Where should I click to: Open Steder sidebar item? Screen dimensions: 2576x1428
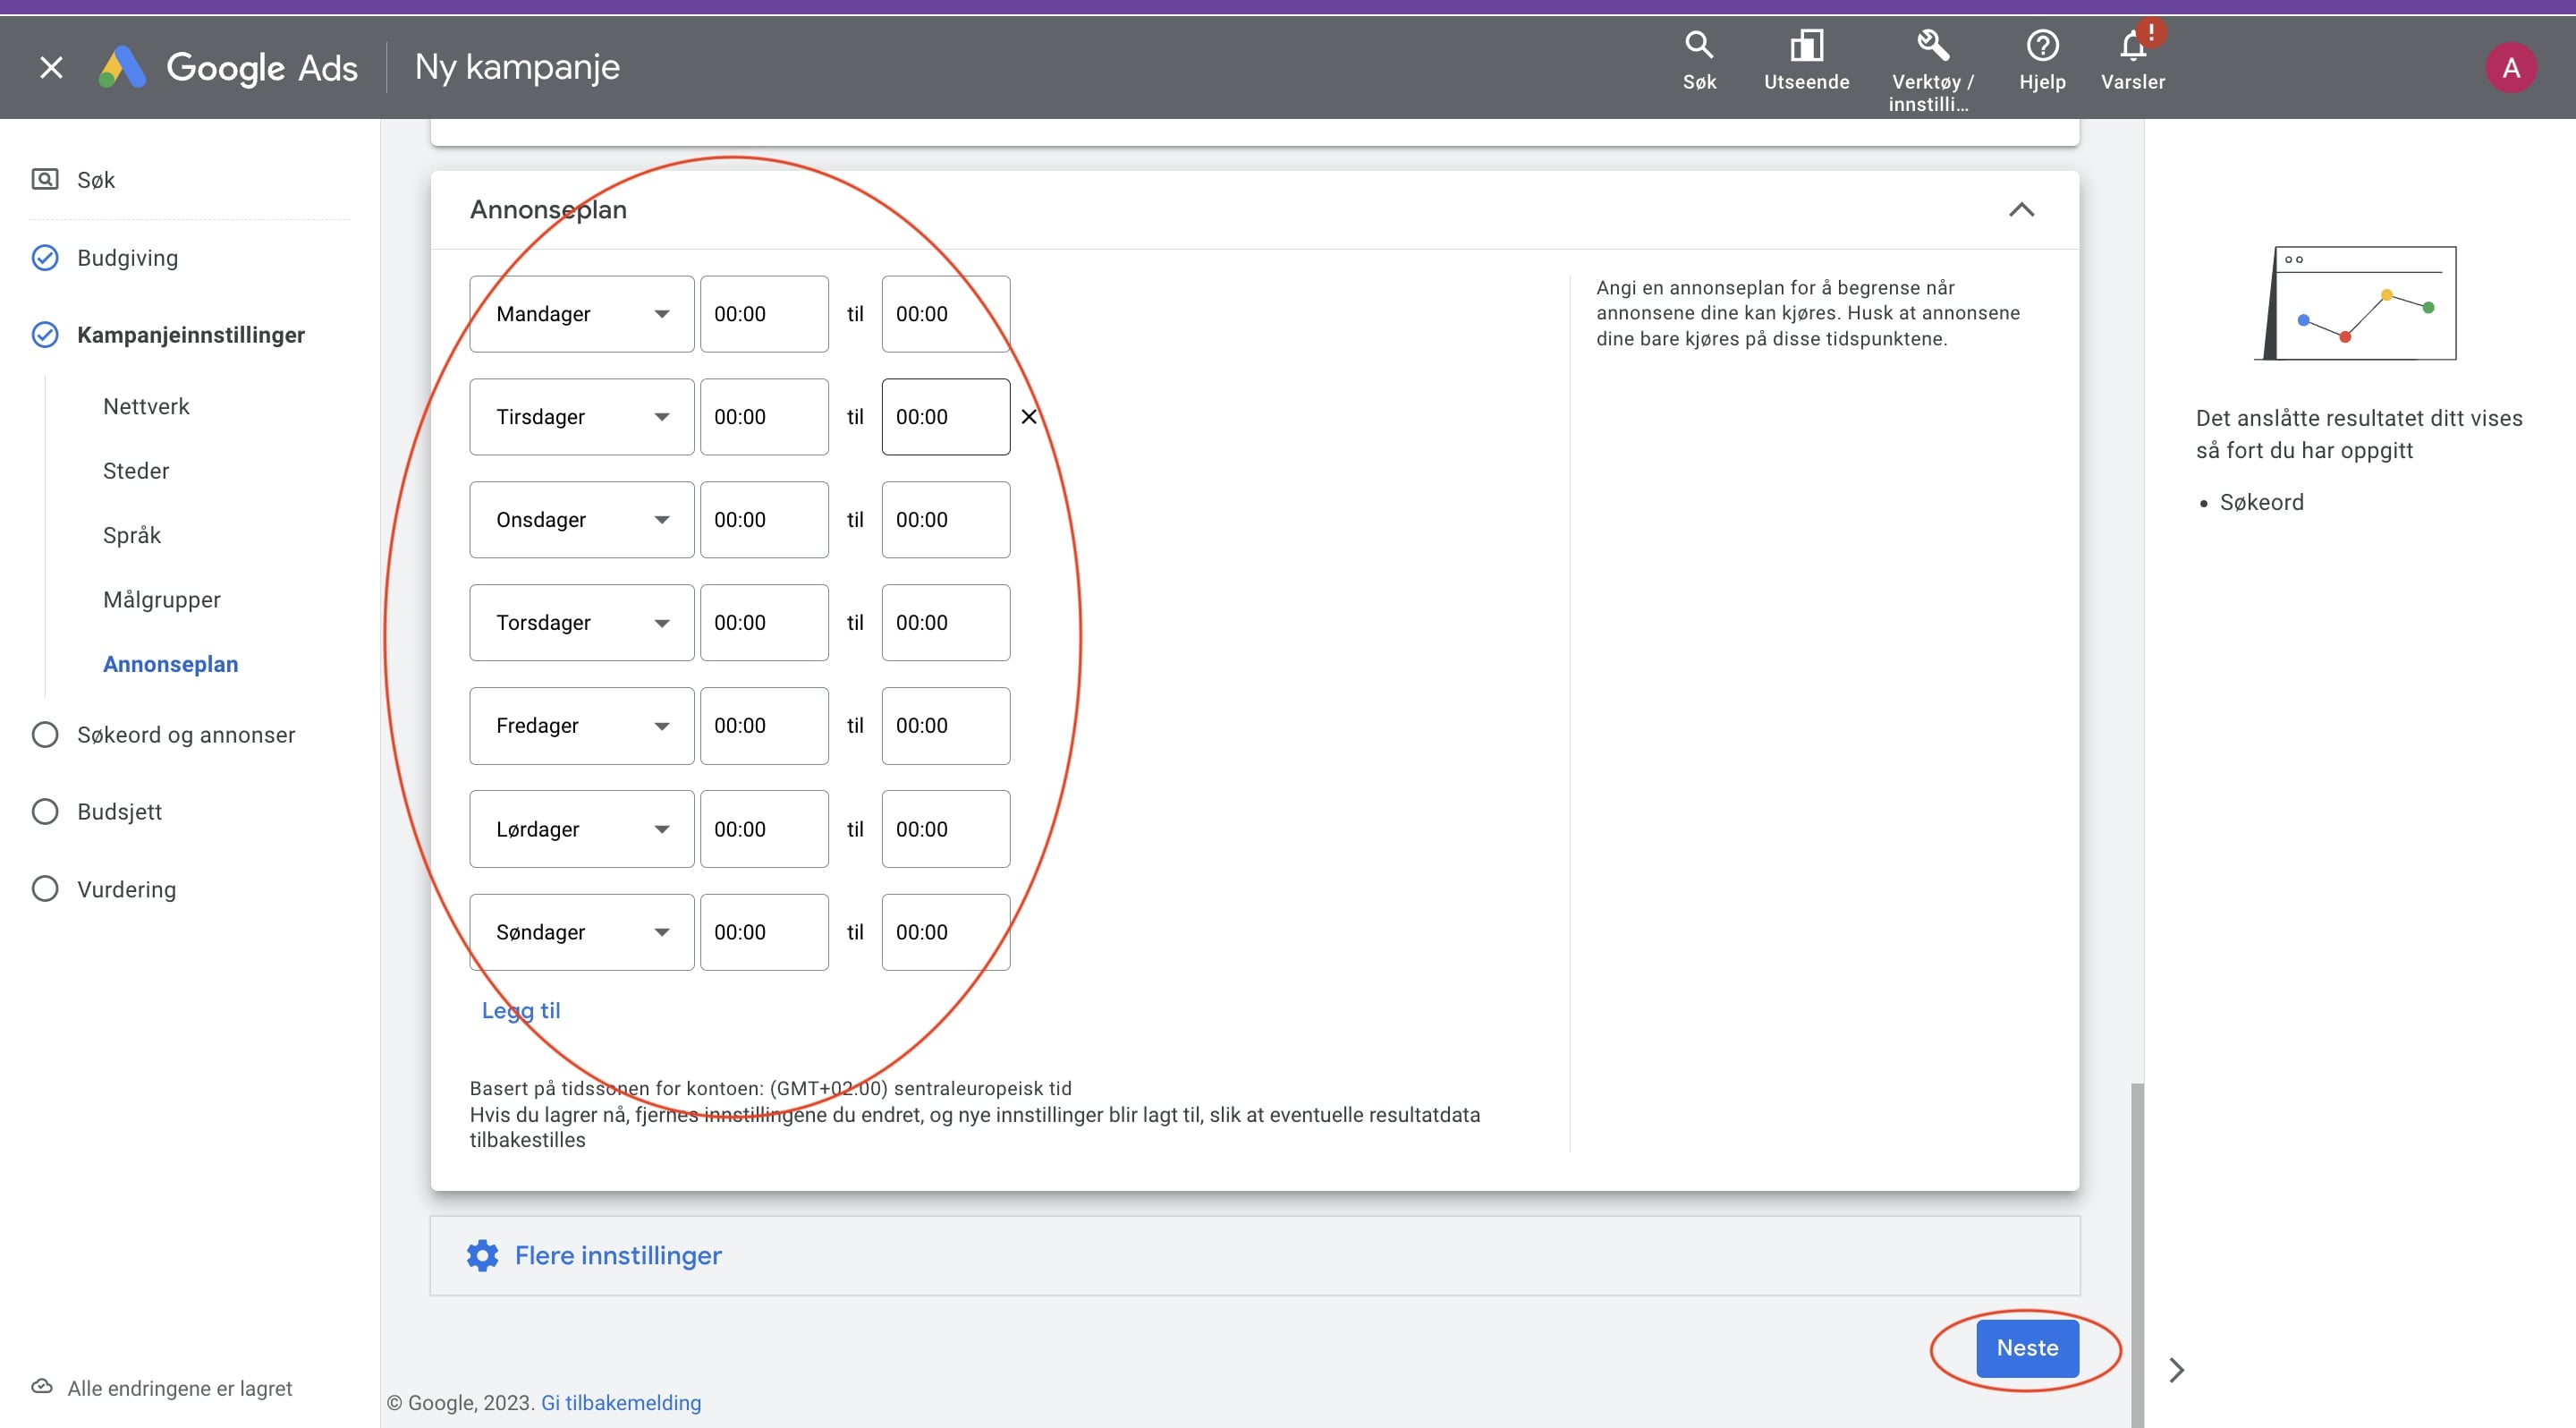coord(136,471)
